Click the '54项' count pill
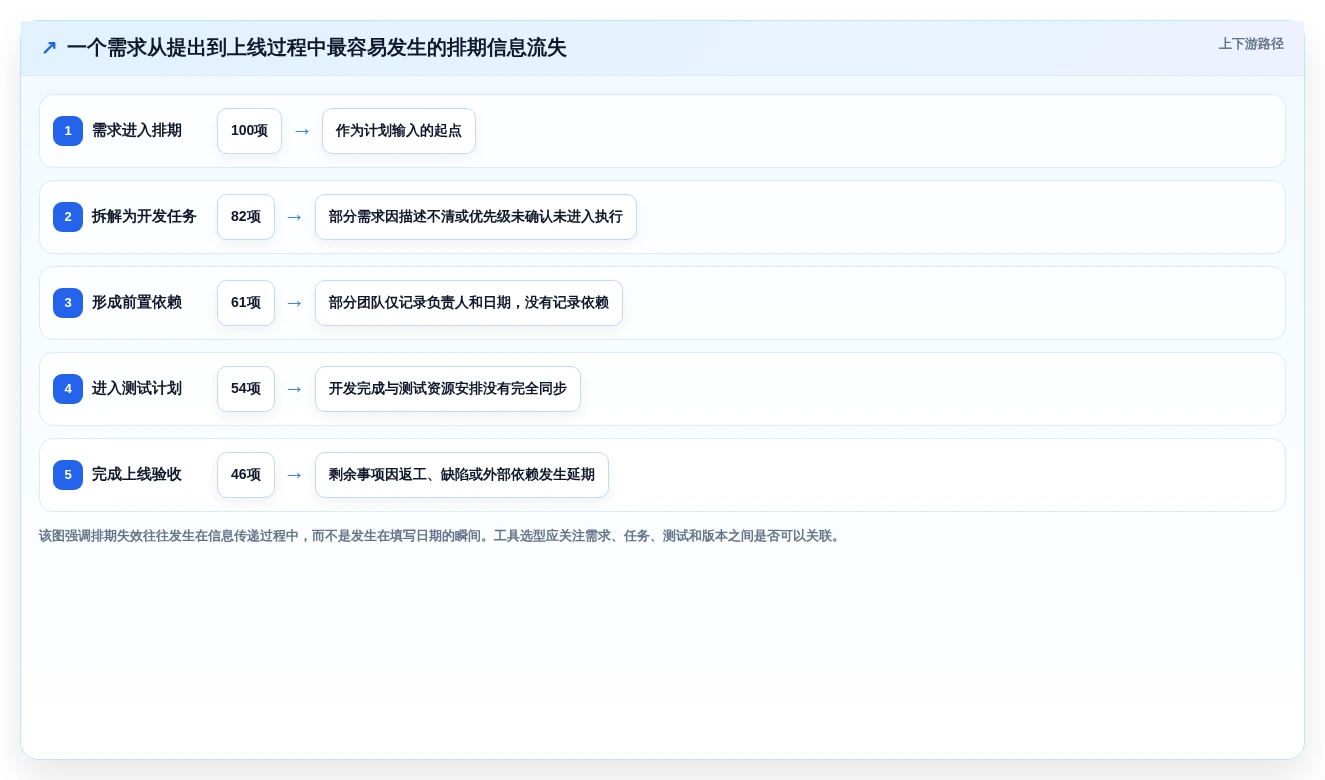The height and width of the screenshot is (780, 1325). coord(246,389)
